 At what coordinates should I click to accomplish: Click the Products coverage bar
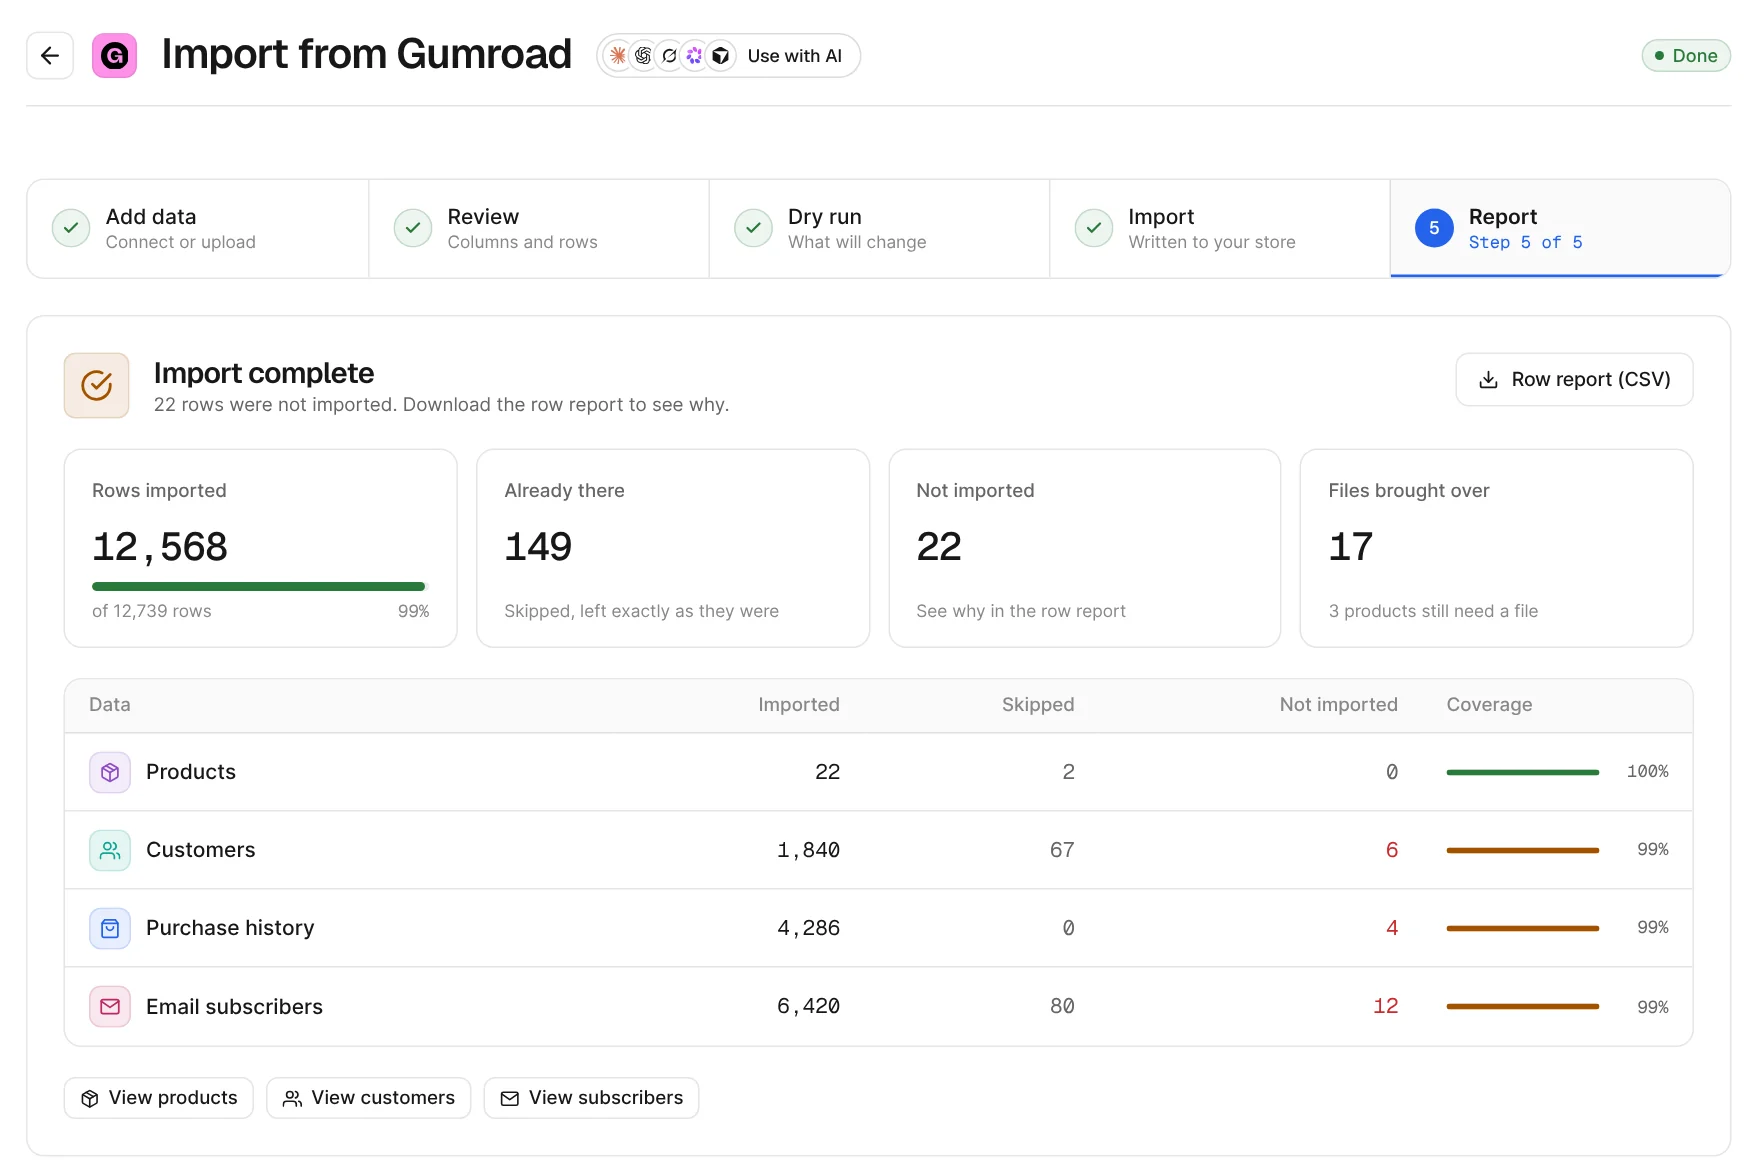coord(1522,772)
